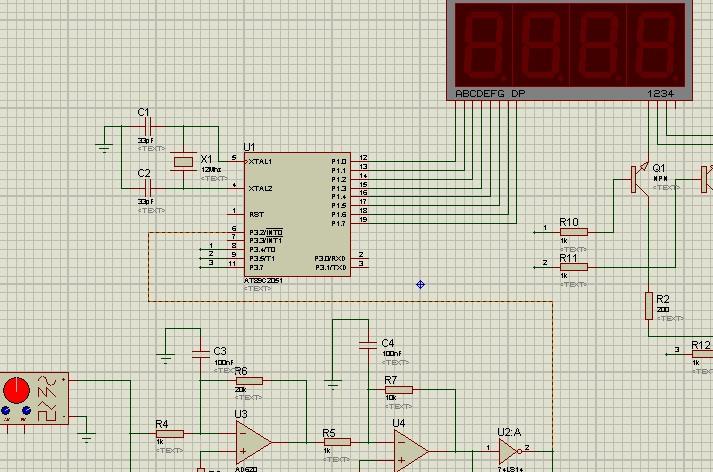Image resolution: width=713 pixels, height=472 pixels.
Task: Click the 'ABCDEFG' segment pin label
Action: coord(480,94)
